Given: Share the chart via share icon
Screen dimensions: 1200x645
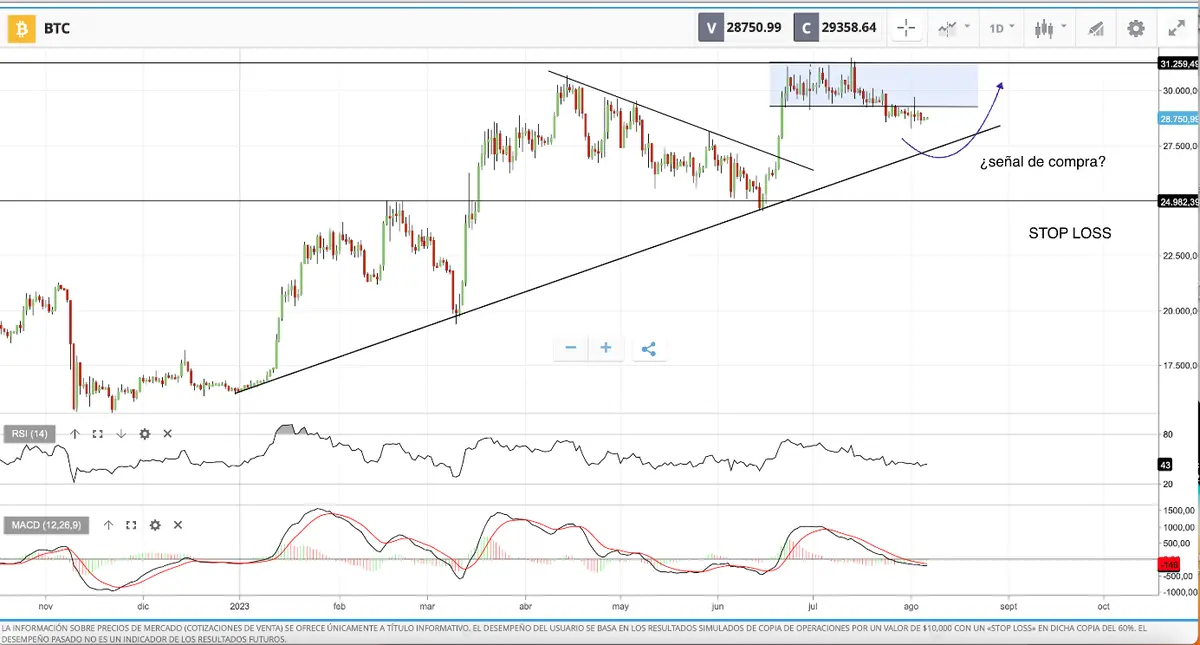Looking at the screenshot, I should pyautogui.click(x=648, y=348).
